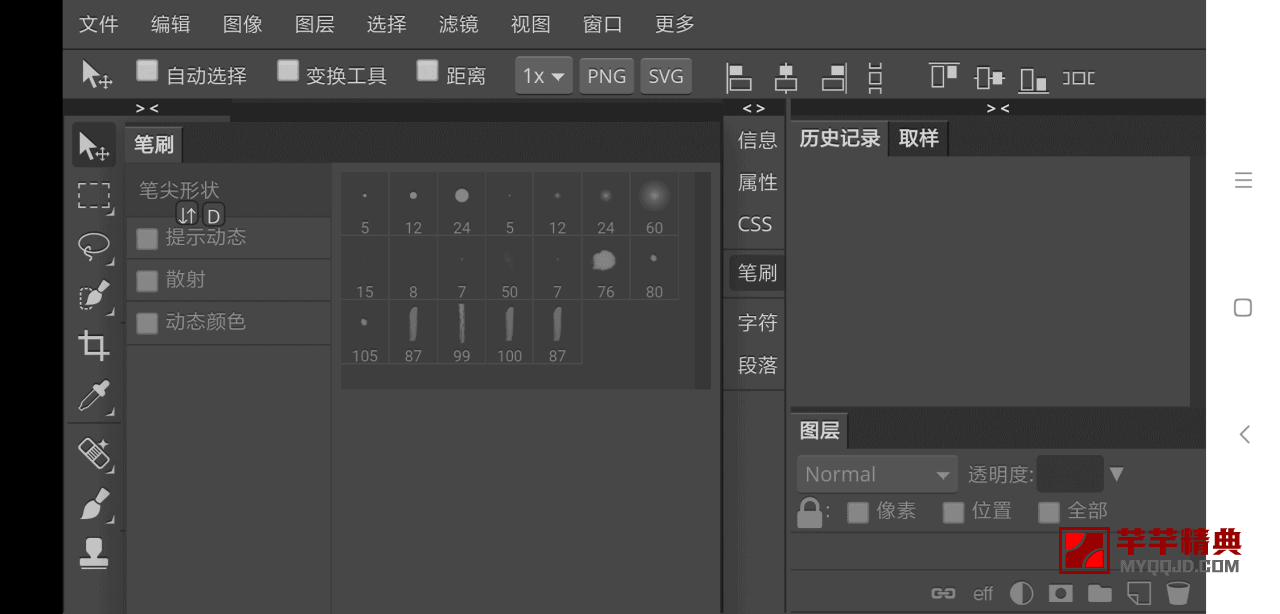This screenshot has height=614, width=1280.
Task: Create a new layer icon
Action: tap(1139, 593)
